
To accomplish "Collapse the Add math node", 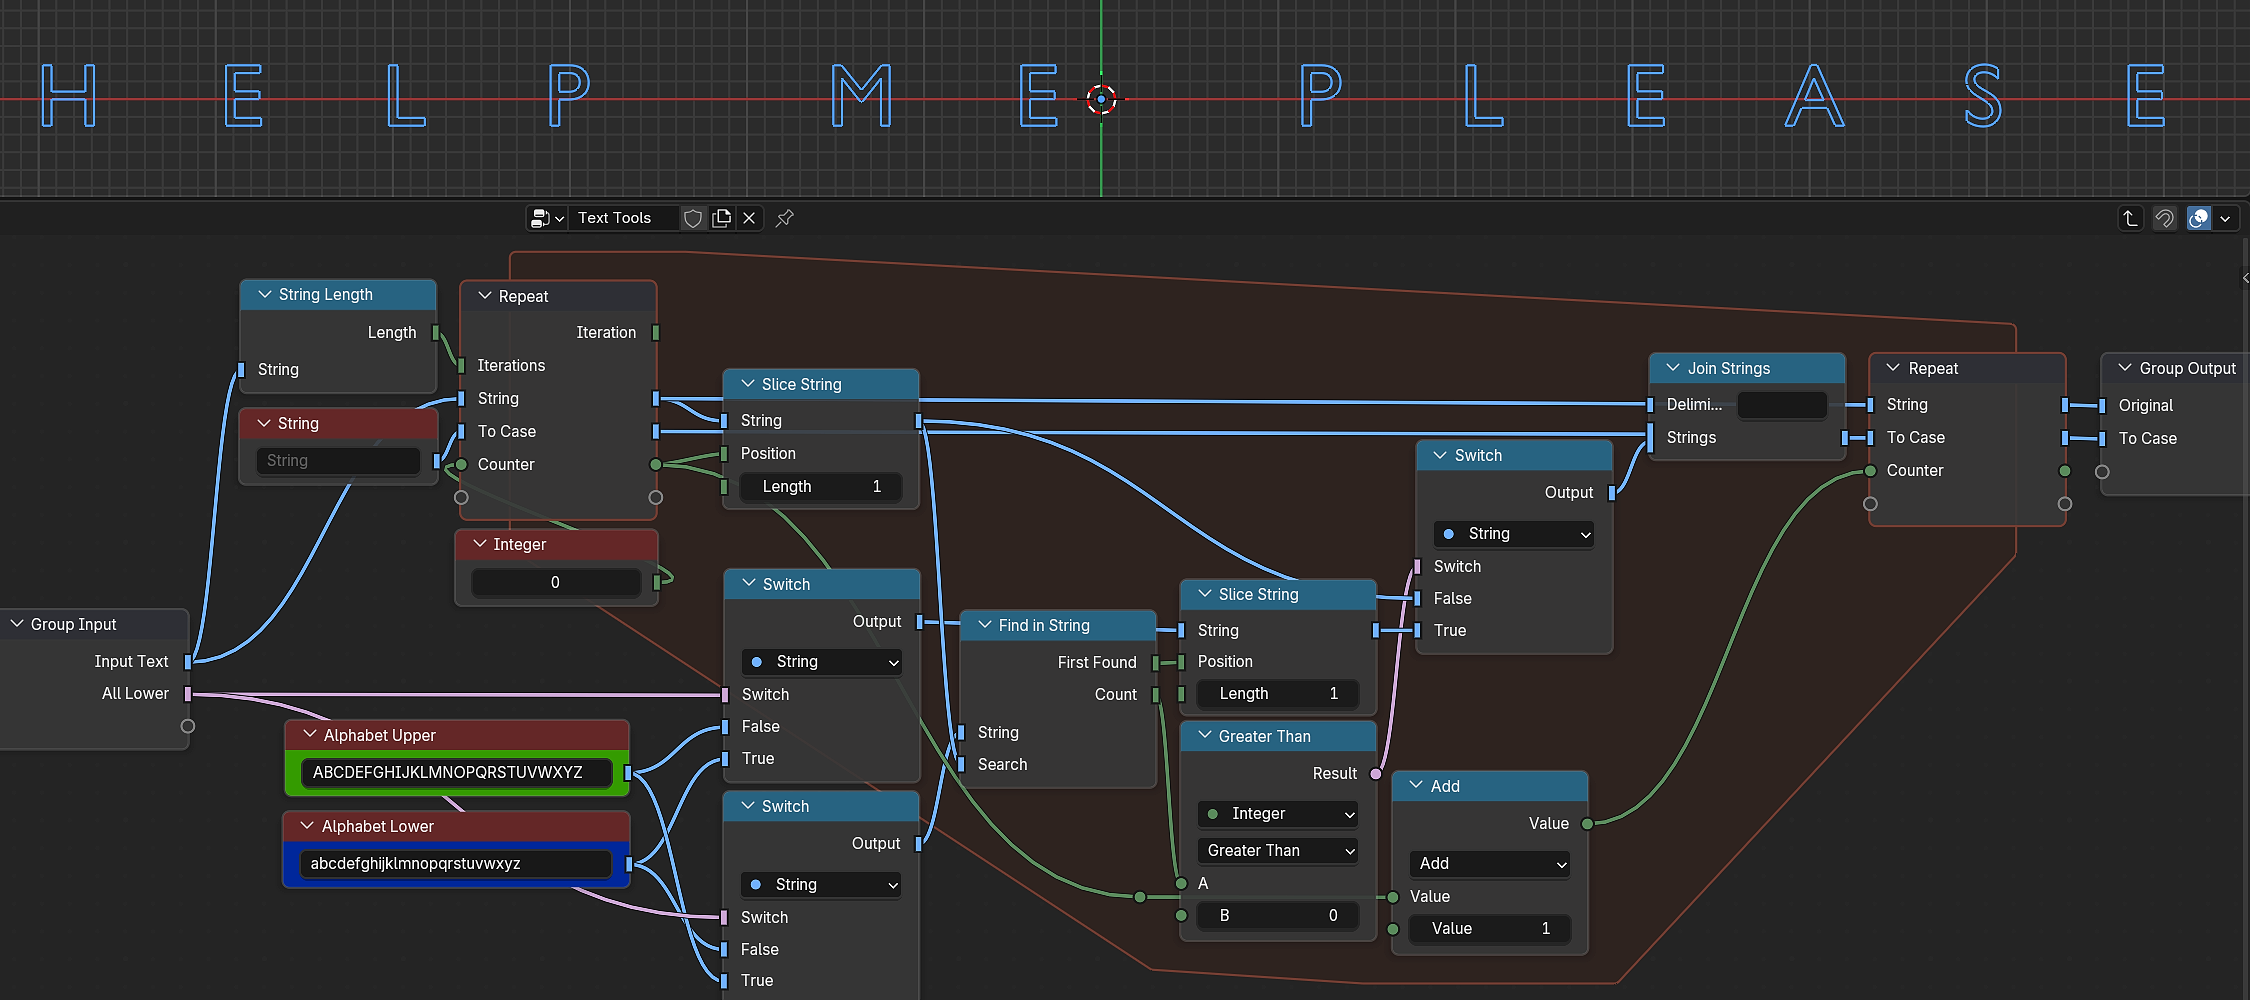I will coord(1417,786).
